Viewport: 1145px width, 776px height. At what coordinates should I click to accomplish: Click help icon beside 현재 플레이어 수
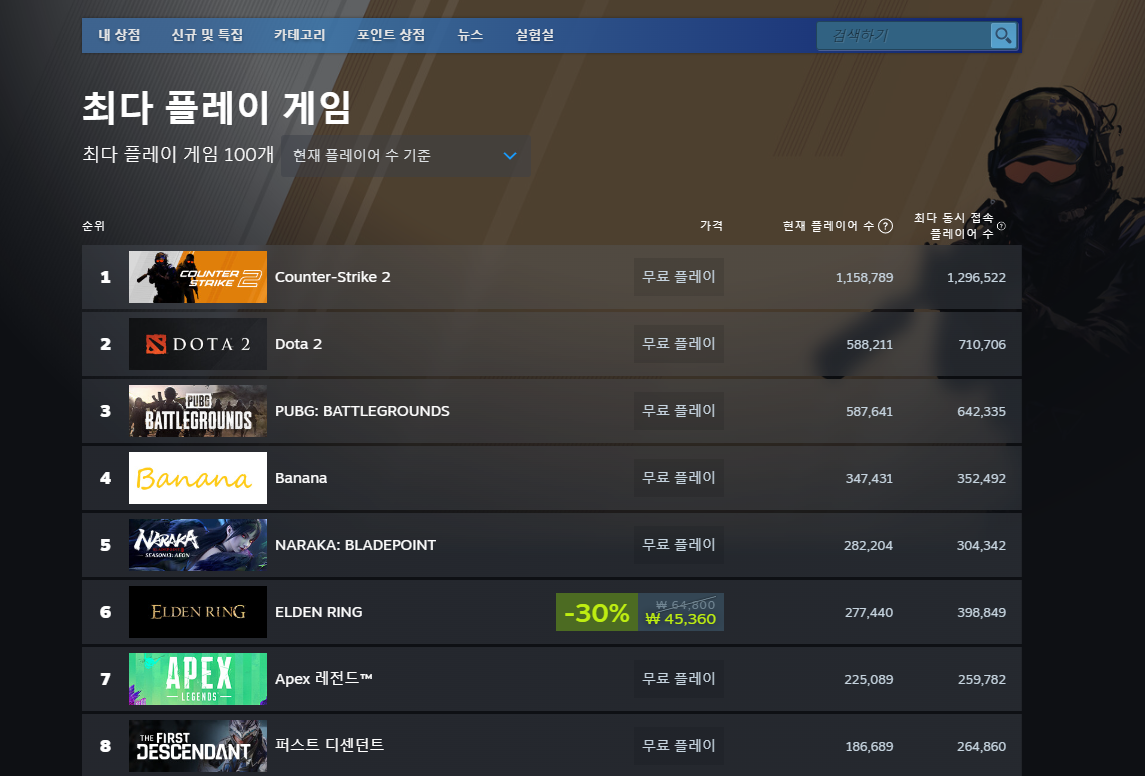(x=885, y=226)
